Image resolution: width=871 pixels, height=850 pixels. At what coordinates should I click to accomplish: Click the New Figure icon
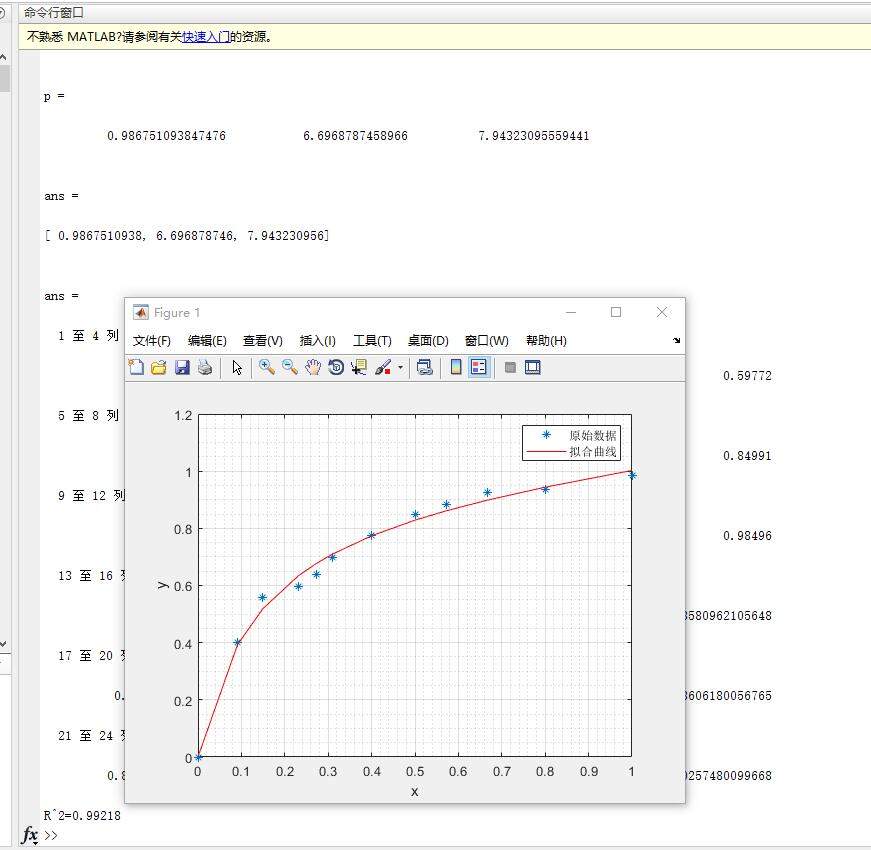pos(136,368)
